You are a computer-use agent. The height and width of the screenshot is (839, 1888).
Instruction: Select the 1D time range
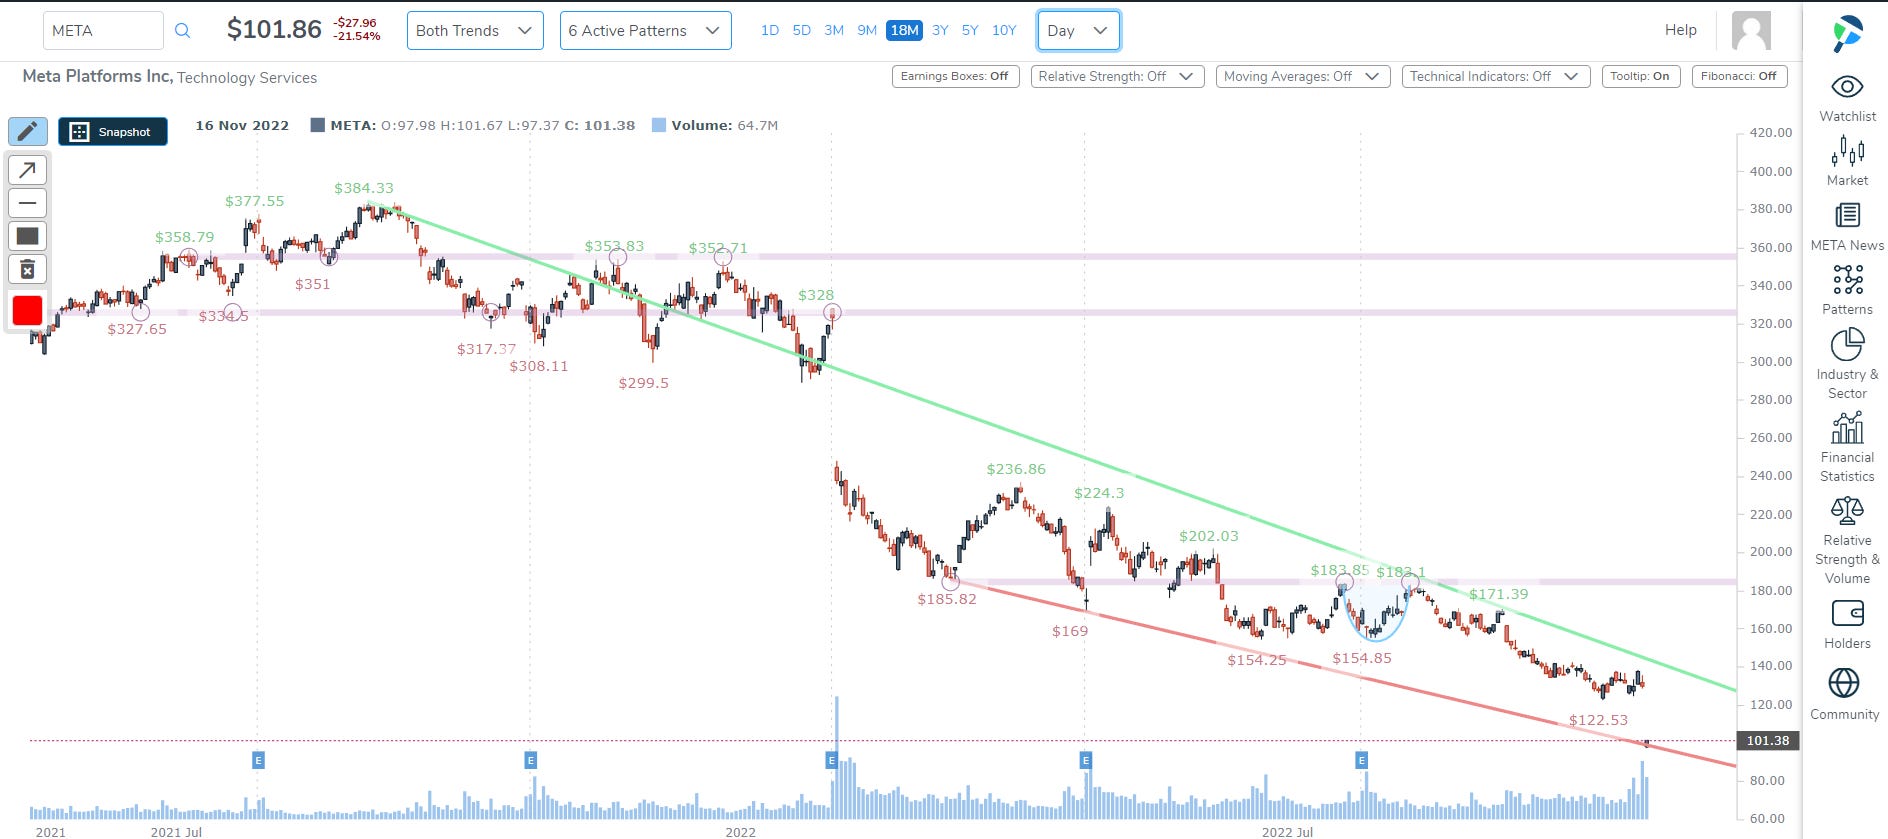(x=770, y=31)
